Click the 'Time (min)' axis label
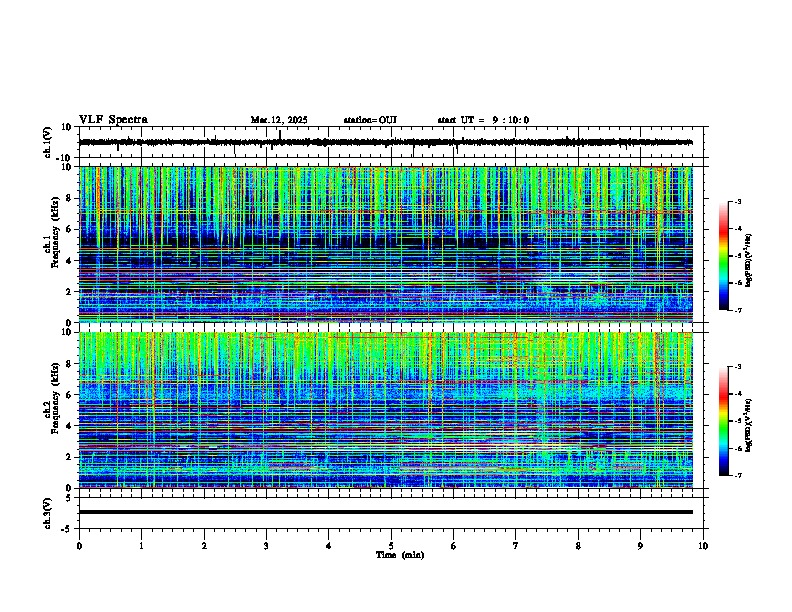Viewport: 792px width, 612px height. 400,555
